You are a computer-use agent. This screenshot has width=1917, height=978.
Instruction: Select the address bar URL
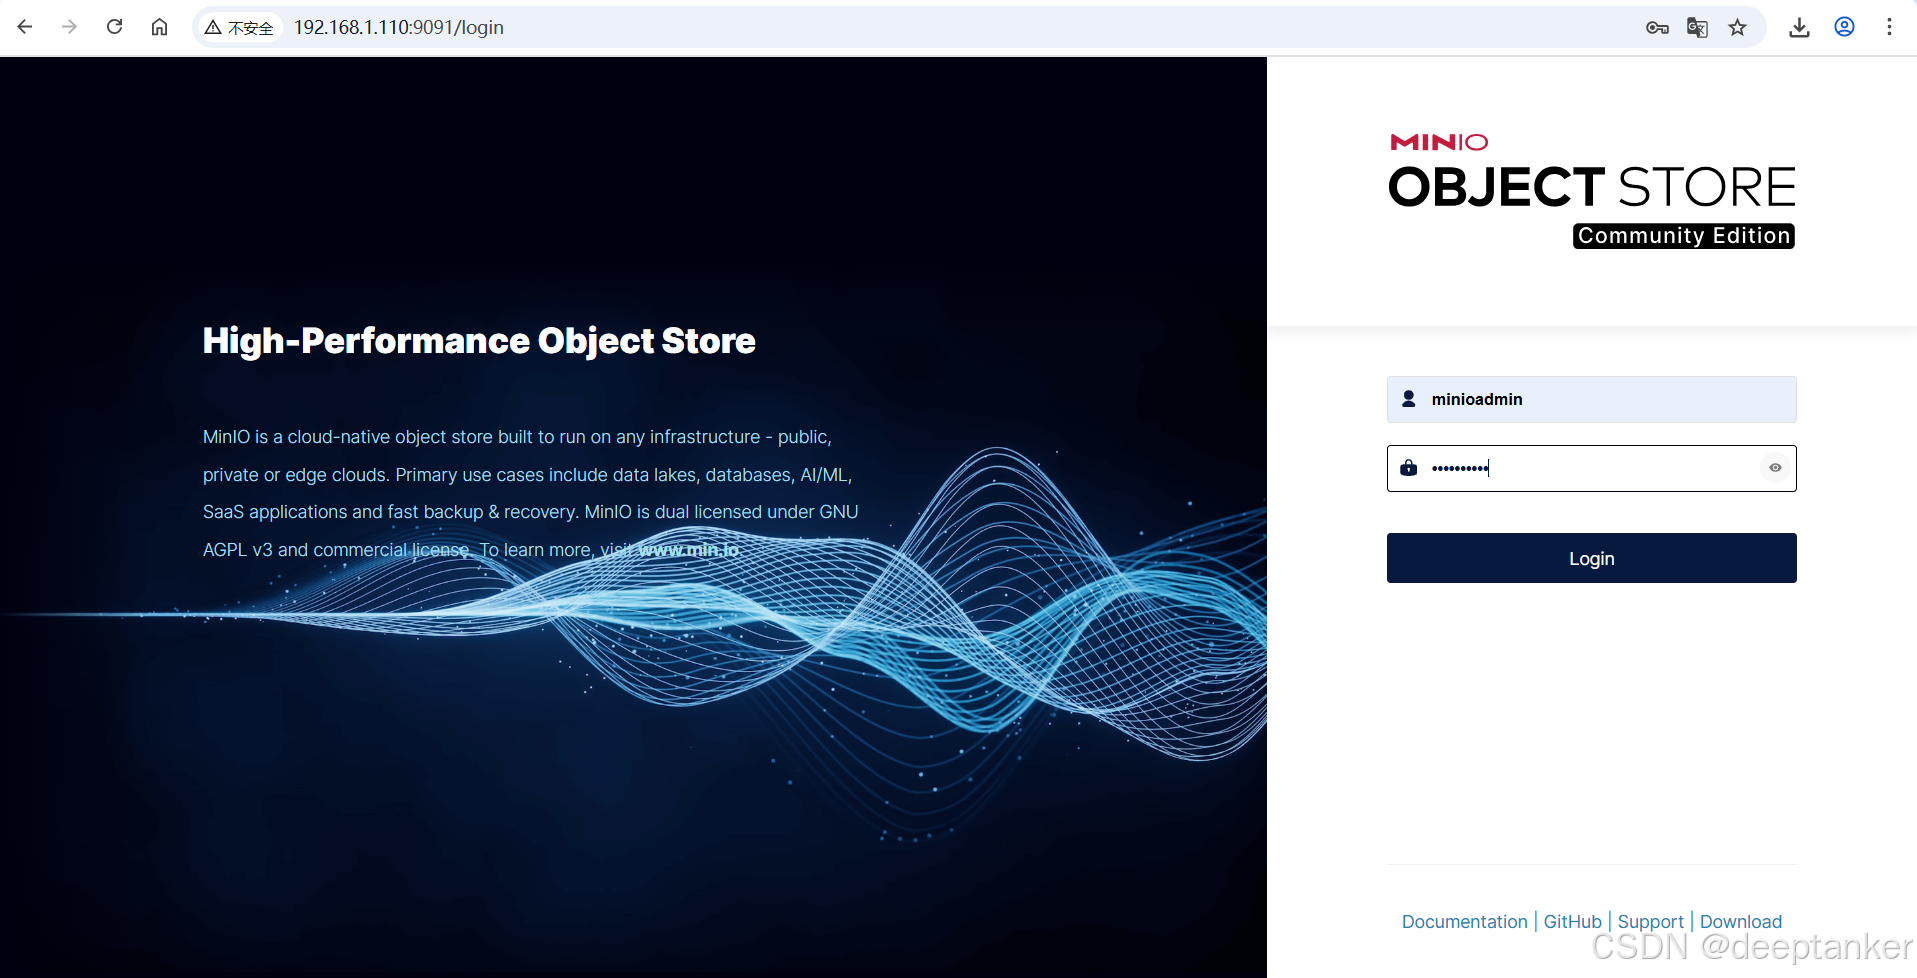pyautogui.click(x=398, y=28)
